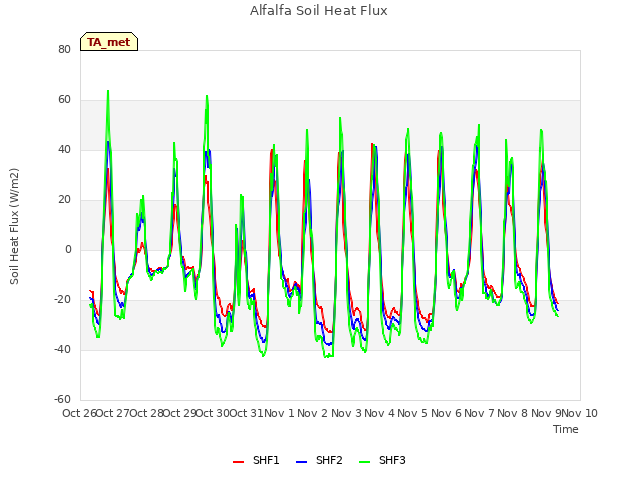Click the green SHF3 legend color marker
The width and height of the screenshot is (640, 480).
tap(364, 462)
